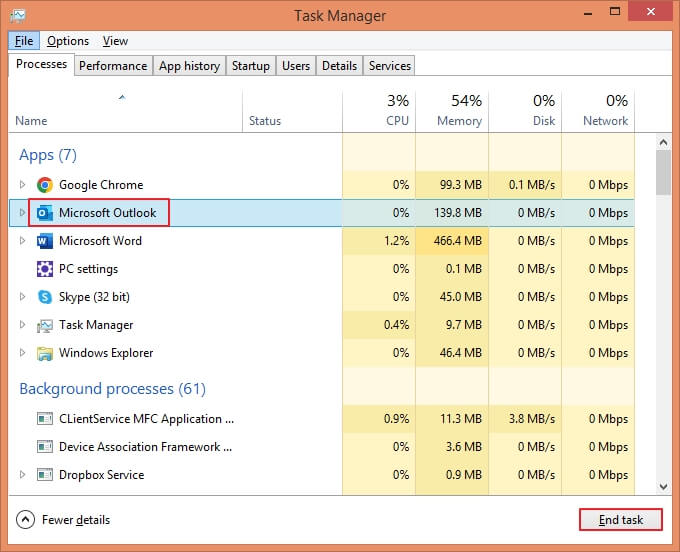Click the 99.3 MB memory value
680x552 pixels.
point(461,185)
